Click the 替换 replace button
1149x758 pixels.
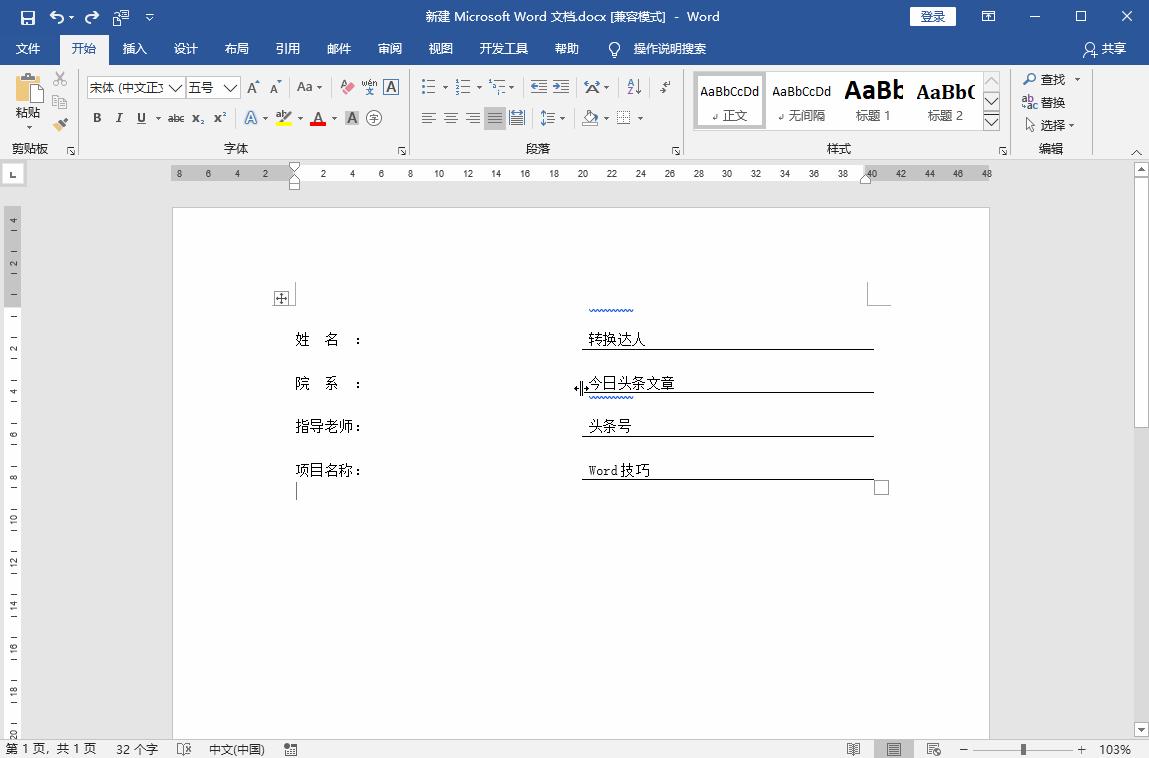tap(1043, 102)
